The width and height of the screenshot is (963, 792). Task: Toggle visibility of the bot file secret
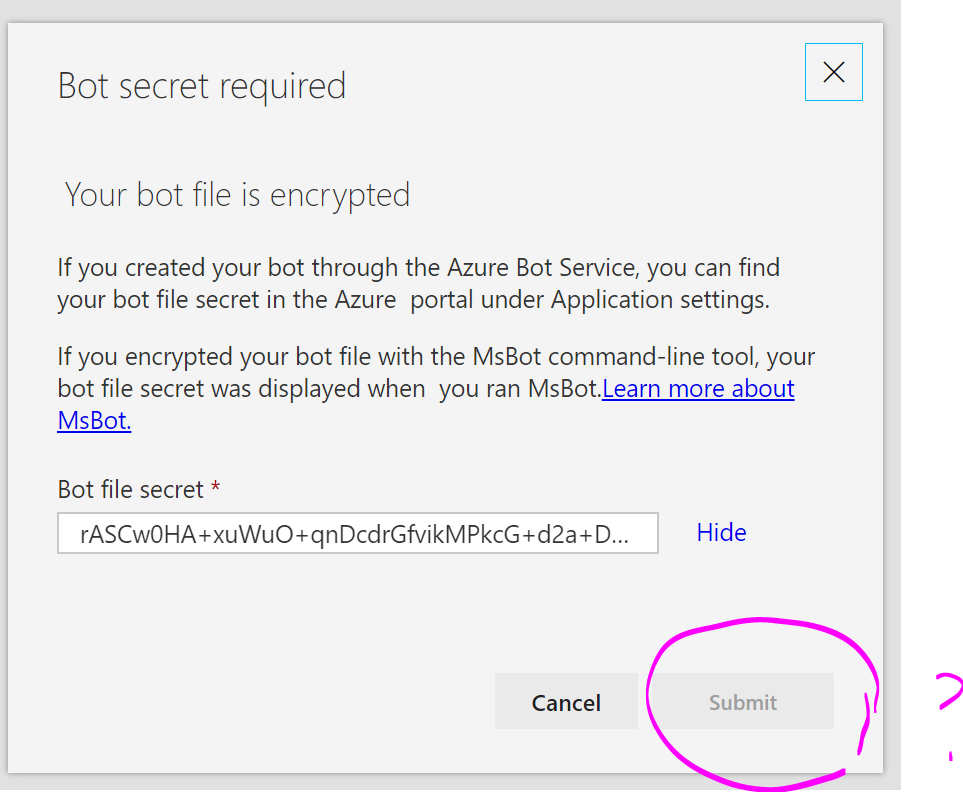(721, 532)
